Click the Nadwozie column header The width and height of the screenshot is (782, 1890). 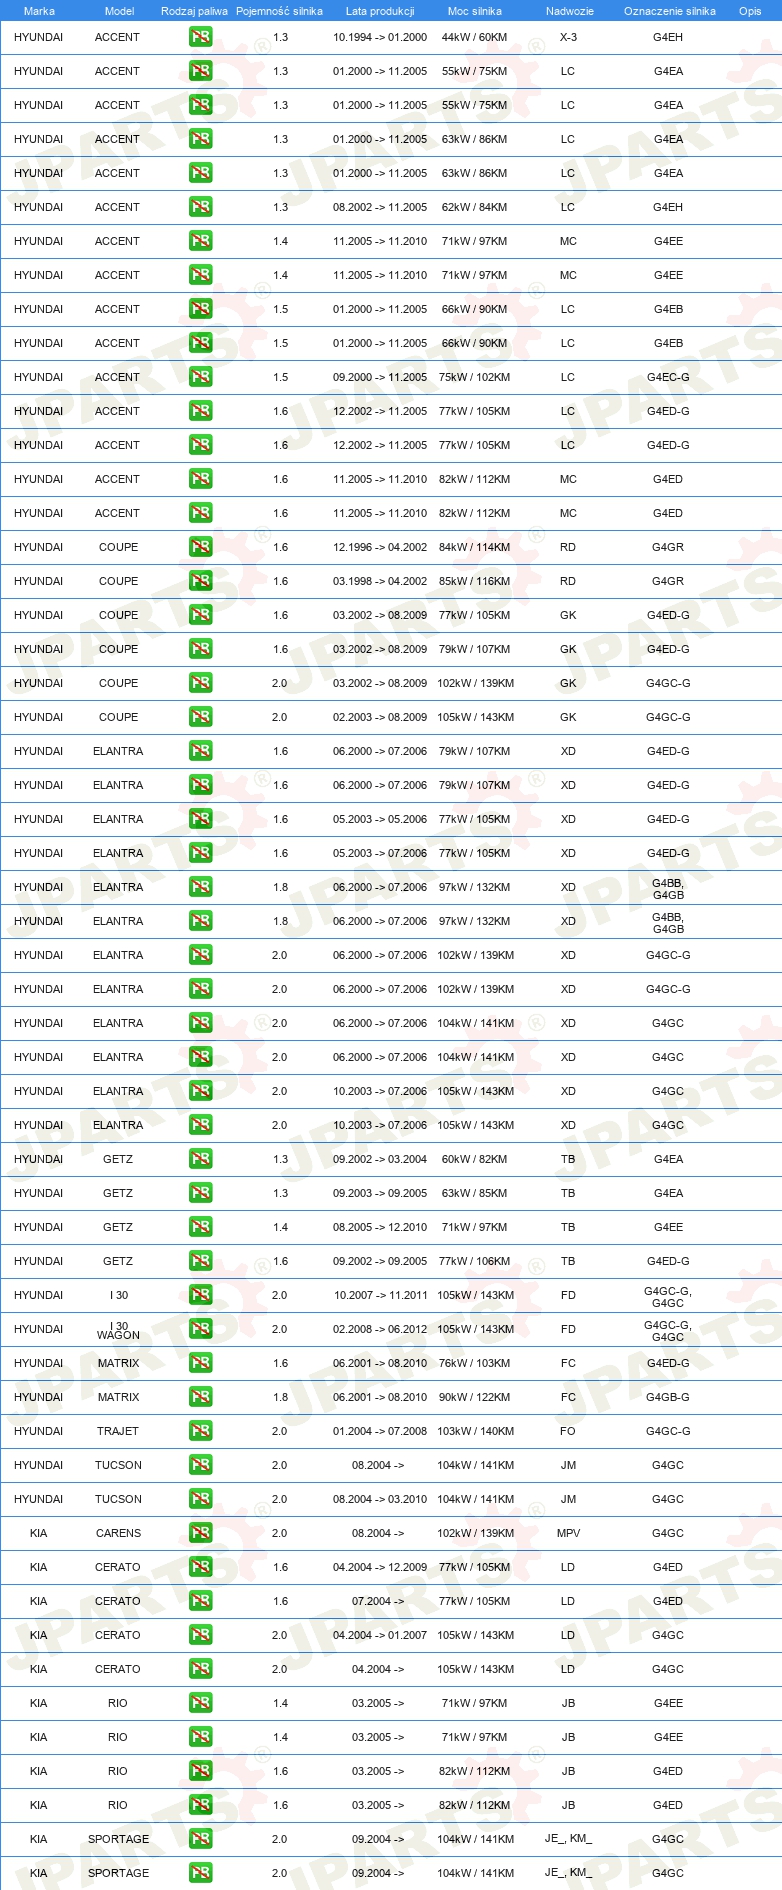coord(570,11)
